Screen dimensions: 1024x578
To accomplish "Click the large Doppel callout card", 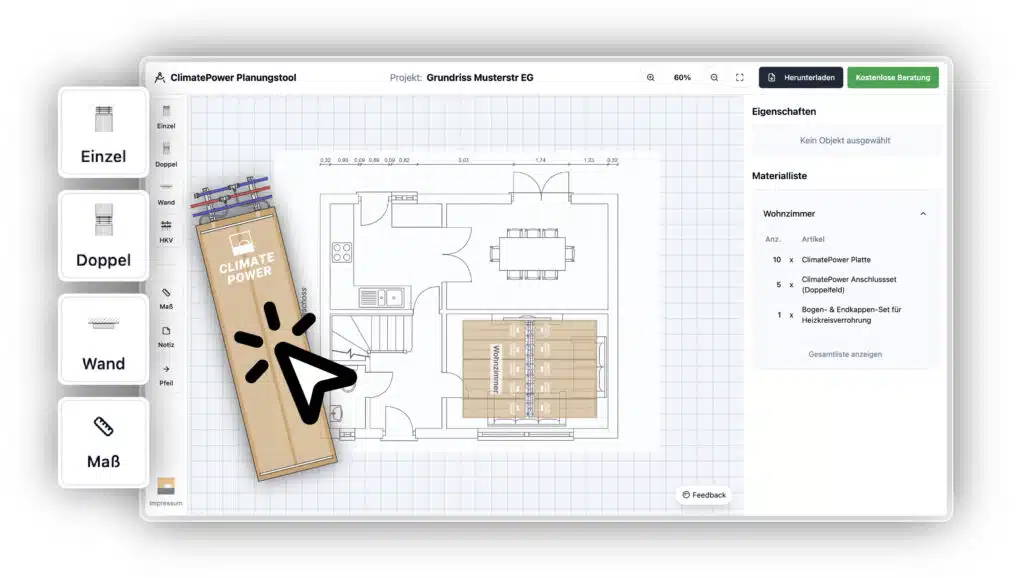I will pyautogui.click(x=103, y=236).
